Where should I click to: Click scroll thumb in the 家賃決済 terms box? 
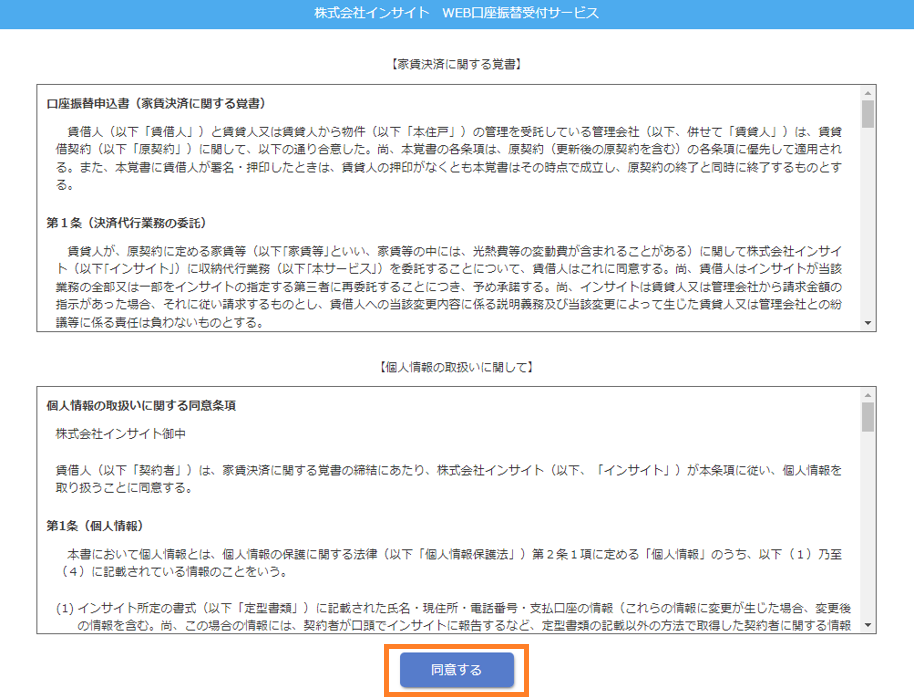[x=867, y=114]
